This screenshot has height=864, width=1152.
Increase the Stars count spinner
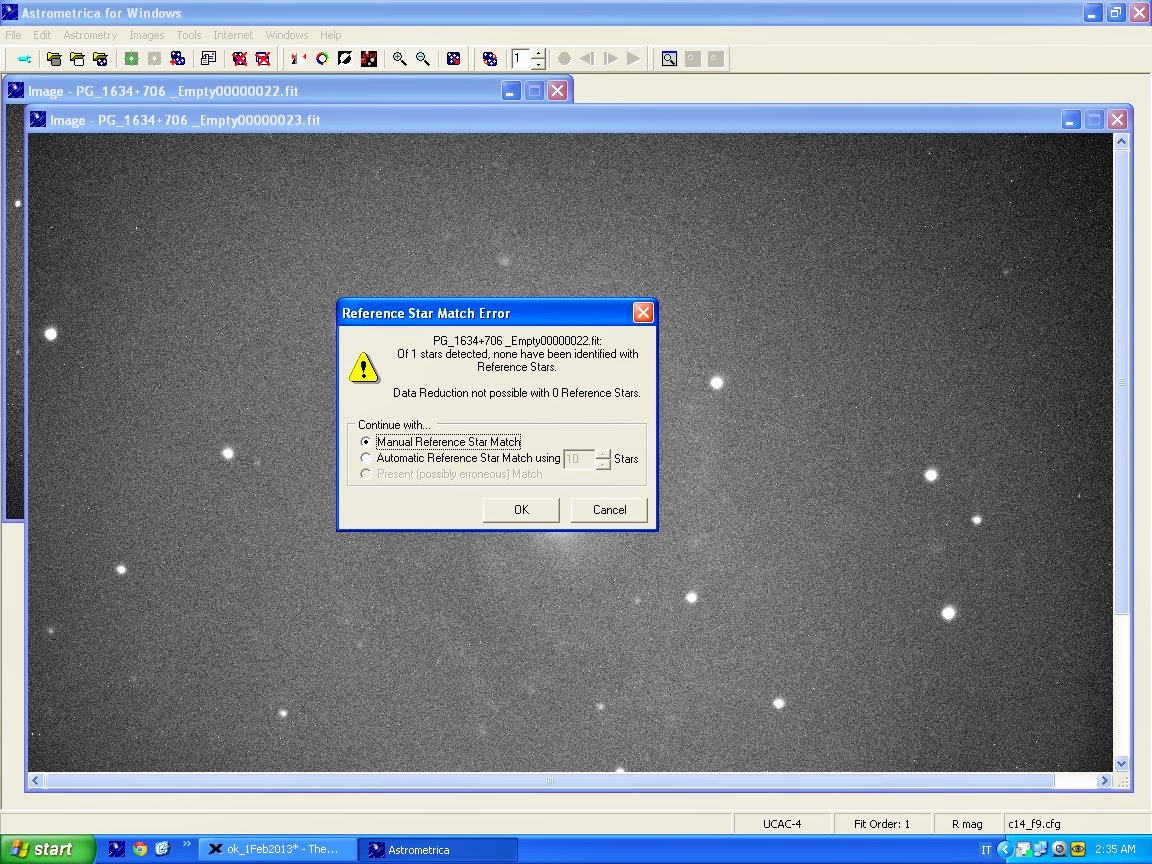603,454
